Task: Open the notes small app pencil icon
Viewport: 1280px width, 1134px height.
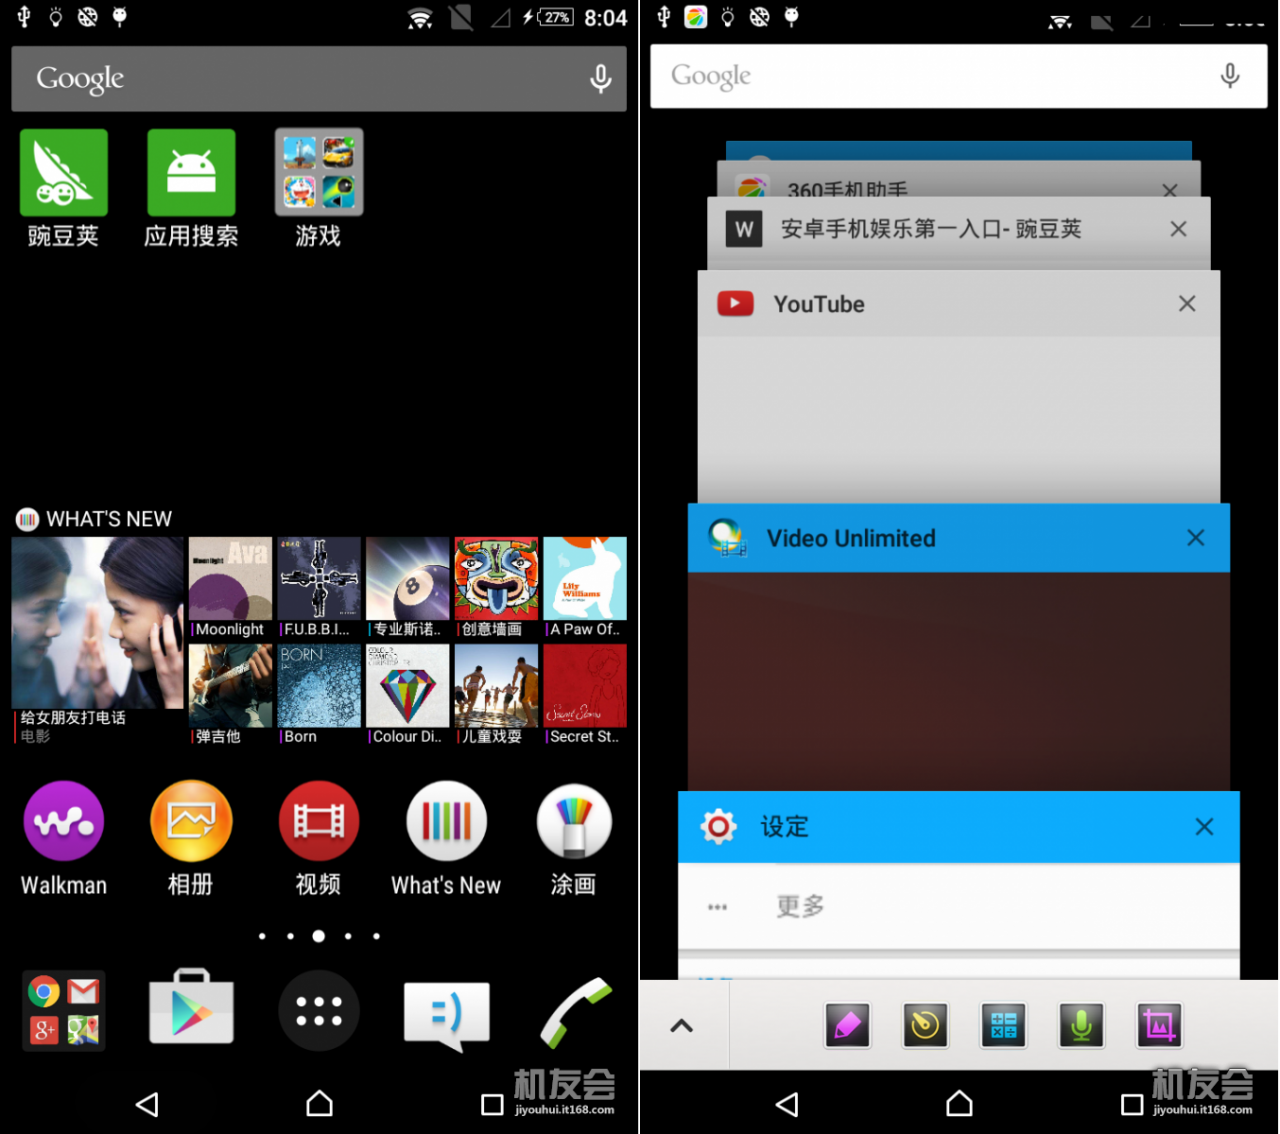Action: [x=847, y=1025]
